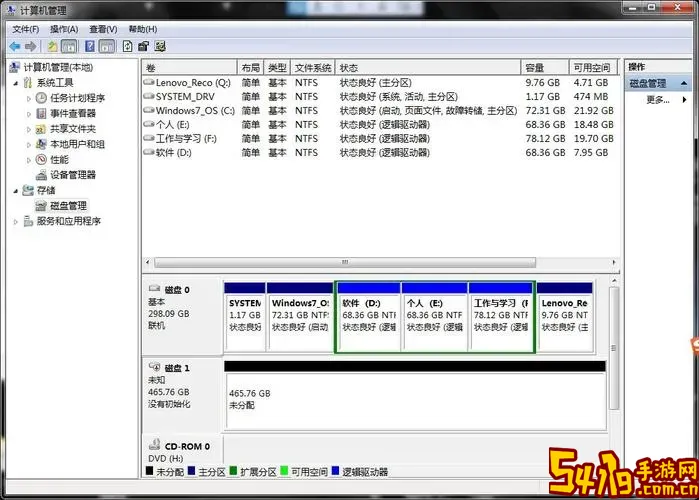
Task: Open 事件查看器 tree item
Action: pyautogui.click(x=73, y=113)
